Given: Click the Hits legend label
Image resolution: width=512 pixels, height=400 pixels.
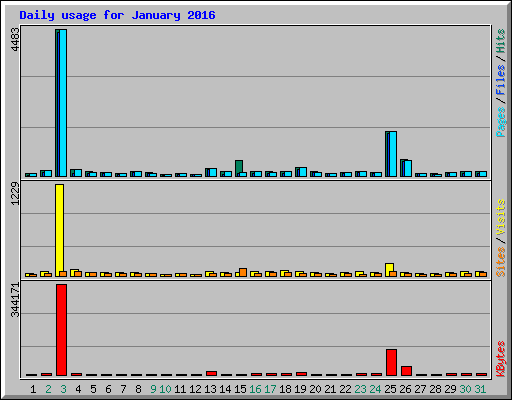Looking at the screenshot, I should [501, 41].
